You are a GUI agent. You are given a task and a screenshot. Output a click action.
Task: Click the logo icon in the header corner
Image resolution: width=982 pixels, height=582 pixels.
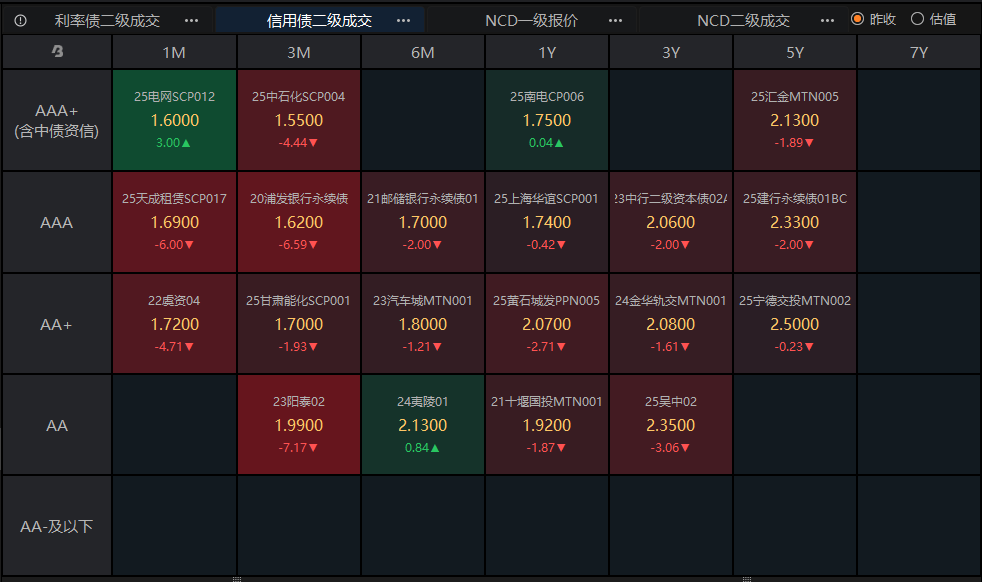(57, 51)
